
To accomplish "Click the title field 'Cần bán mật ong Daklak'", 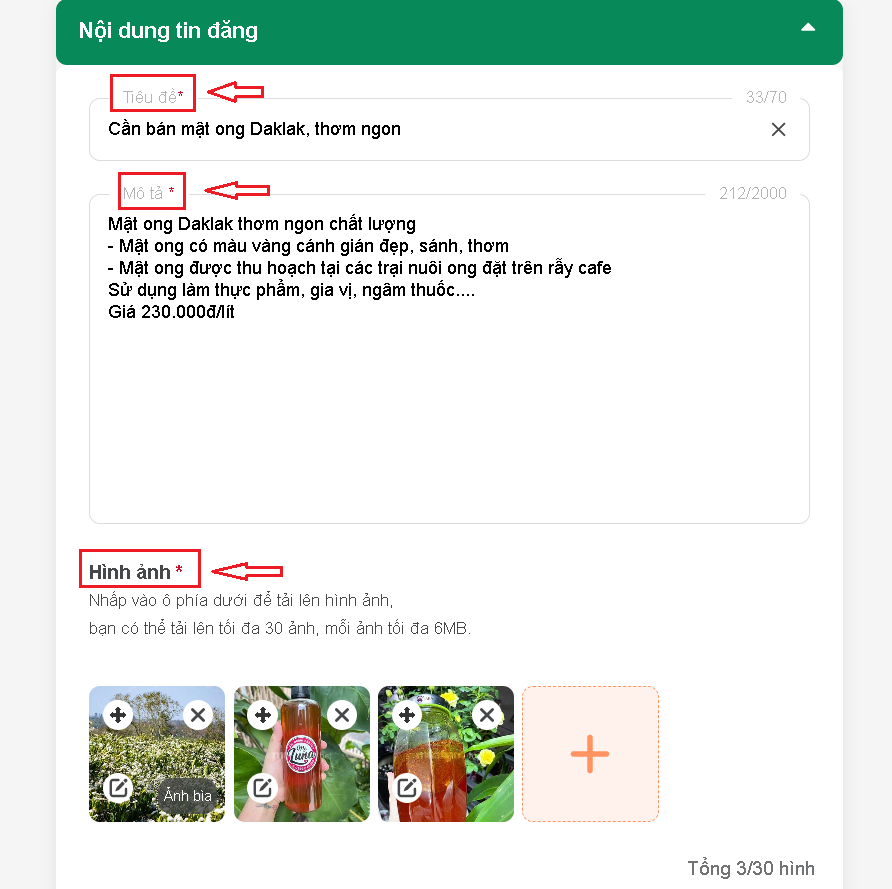I will tap(449, 130).
